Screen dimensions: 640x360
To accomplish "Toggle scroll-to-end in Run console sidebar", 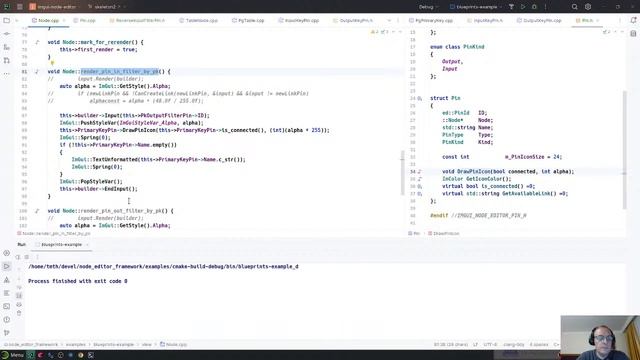I will click(19, 296).
